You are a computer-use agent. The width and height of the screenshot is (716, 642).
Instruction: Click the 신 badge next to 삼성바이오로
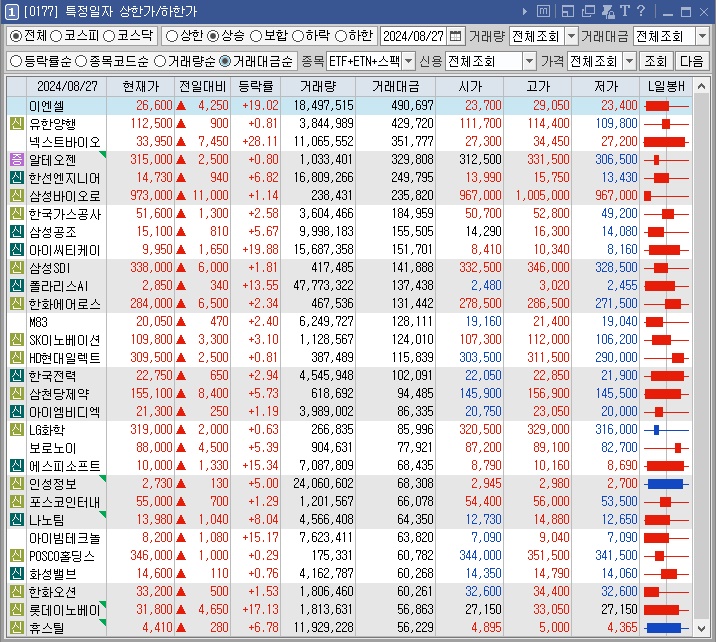pyautogui.click(x=17, y=195)
